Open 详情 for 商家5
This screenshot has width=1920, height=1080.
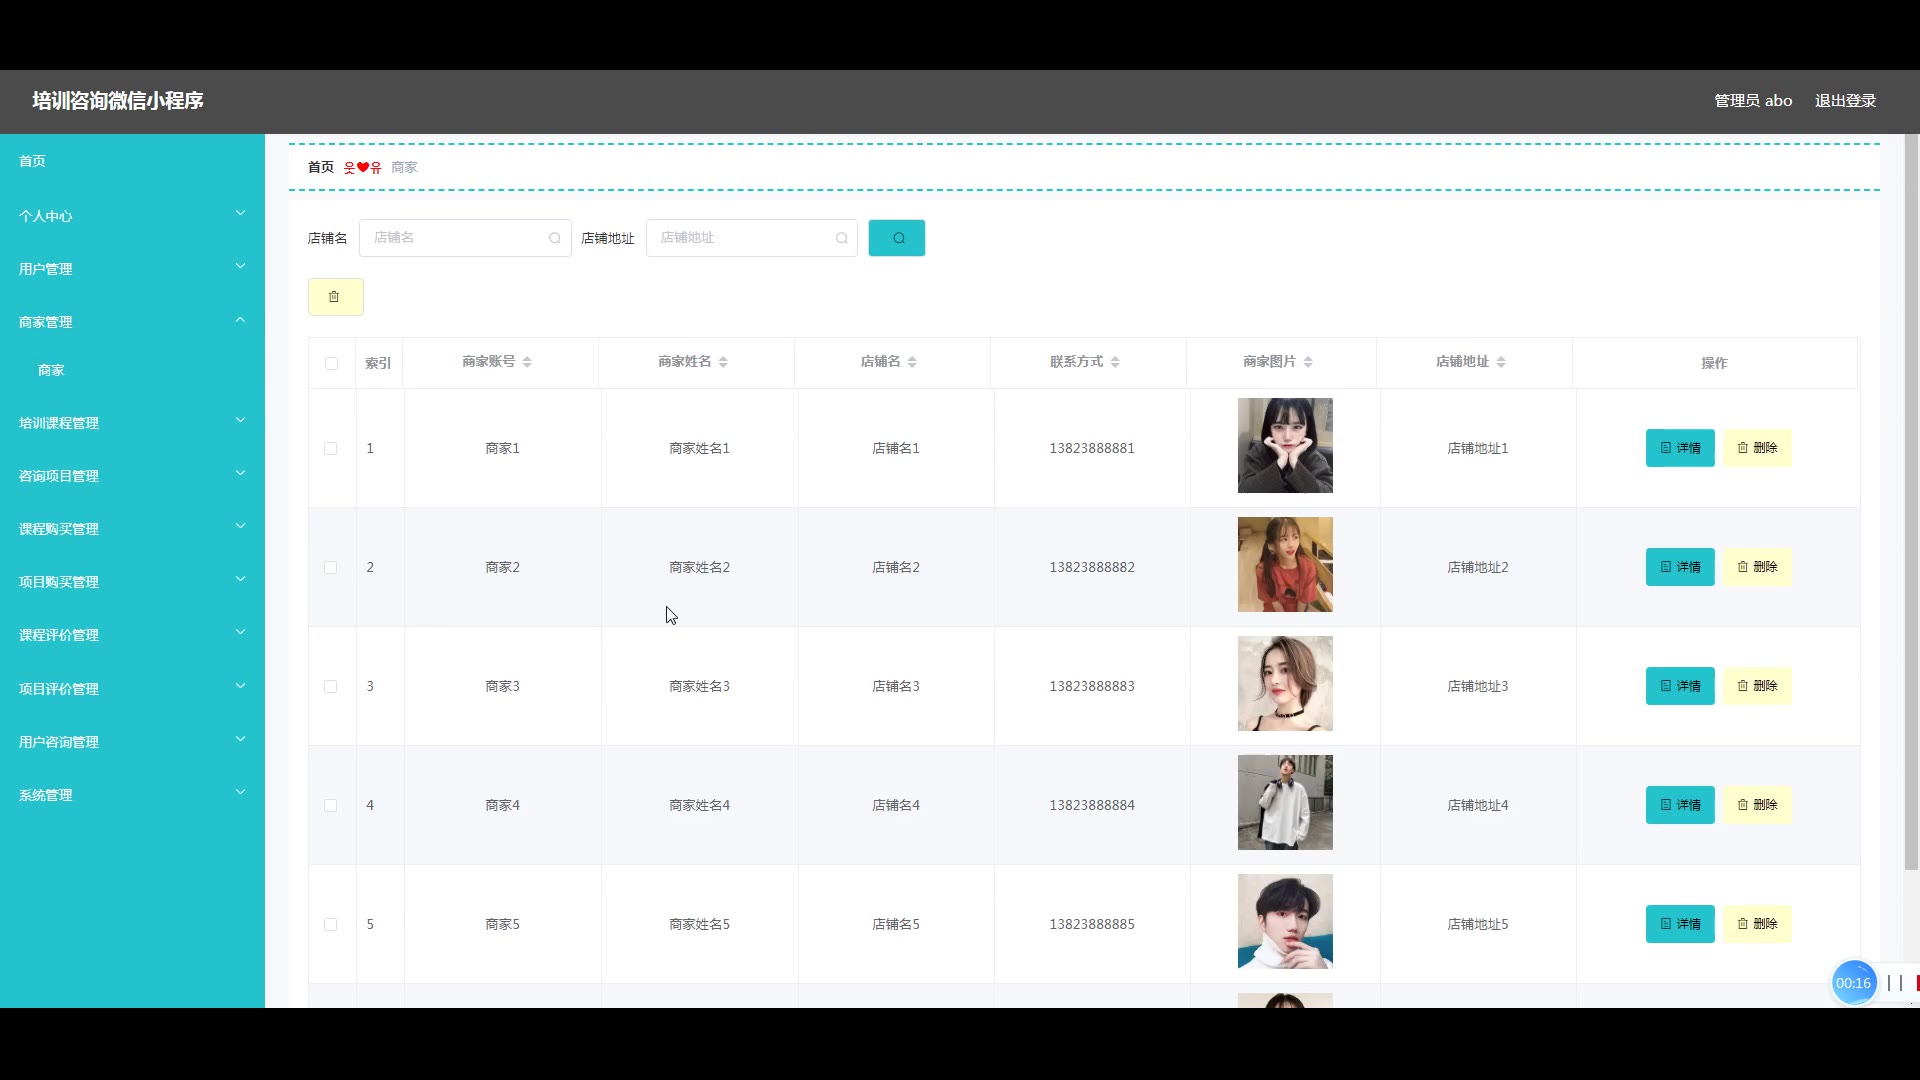click(1680, 924)
